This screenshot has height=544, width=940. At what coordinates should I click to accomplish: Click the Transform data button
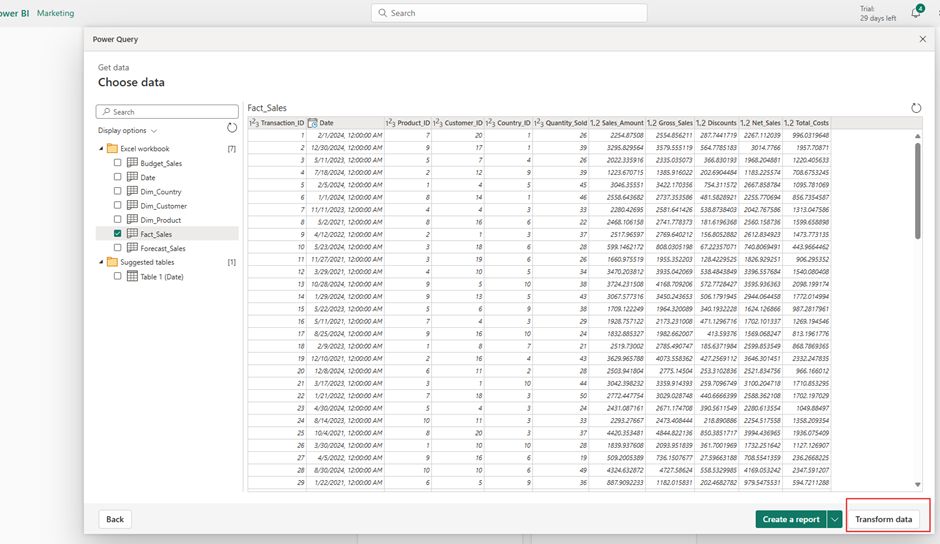883,519
